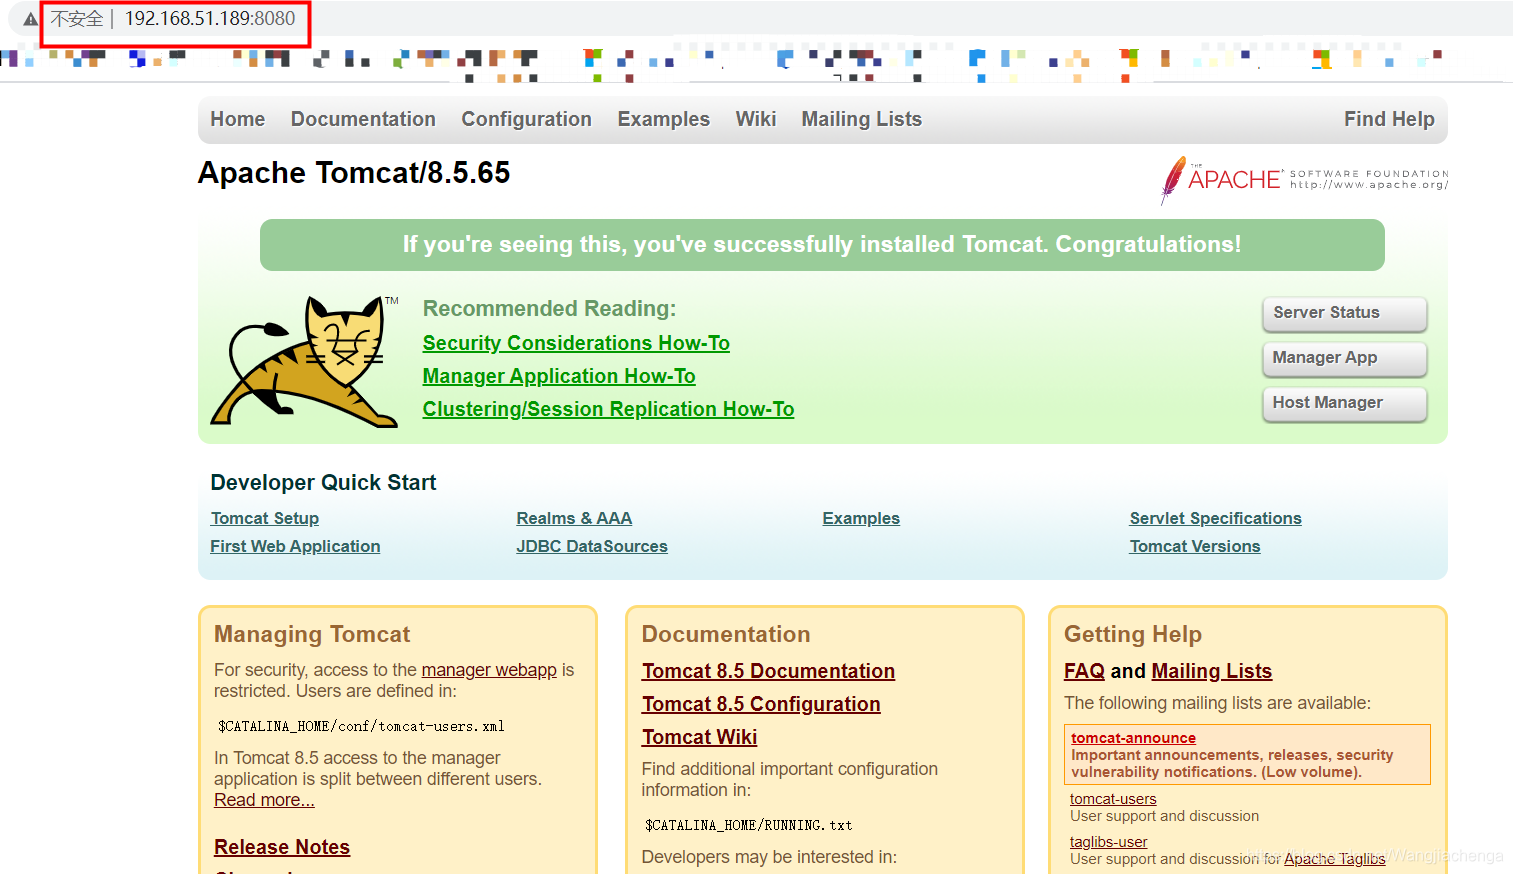Open the Tomcat Versions link

[x=1195, y=546]
